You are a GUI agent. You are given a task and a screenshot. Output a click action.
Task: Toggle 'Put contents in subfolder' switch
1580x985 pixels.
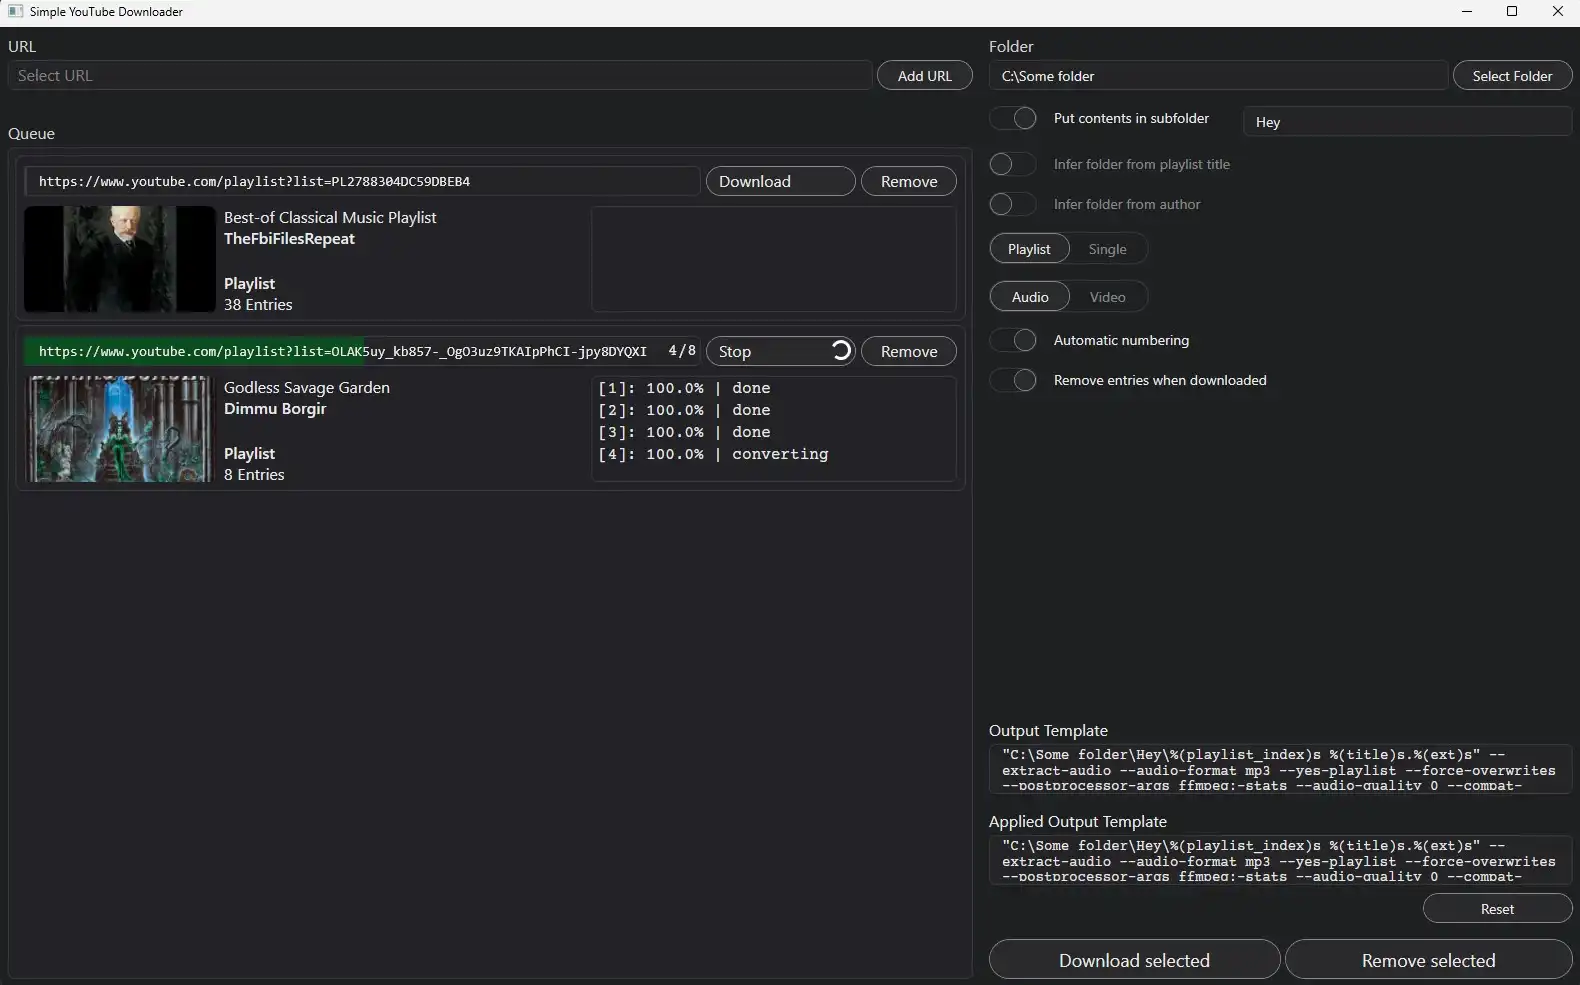[x=1013, y=118]
